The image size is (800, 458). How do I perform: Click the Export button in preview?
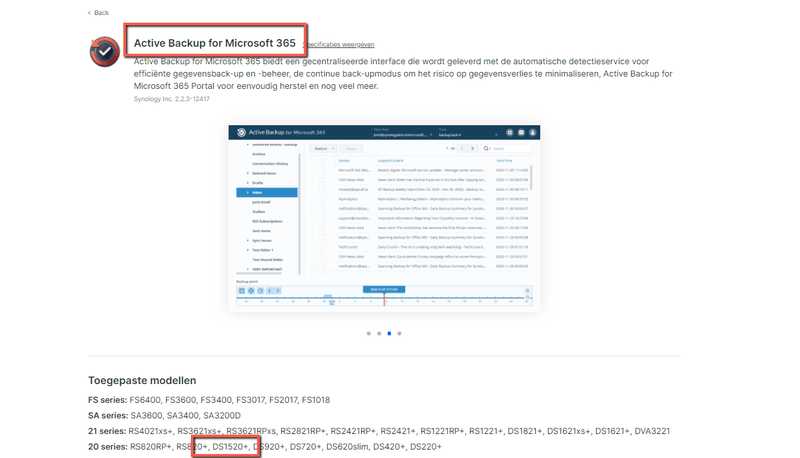coord(352,148)
